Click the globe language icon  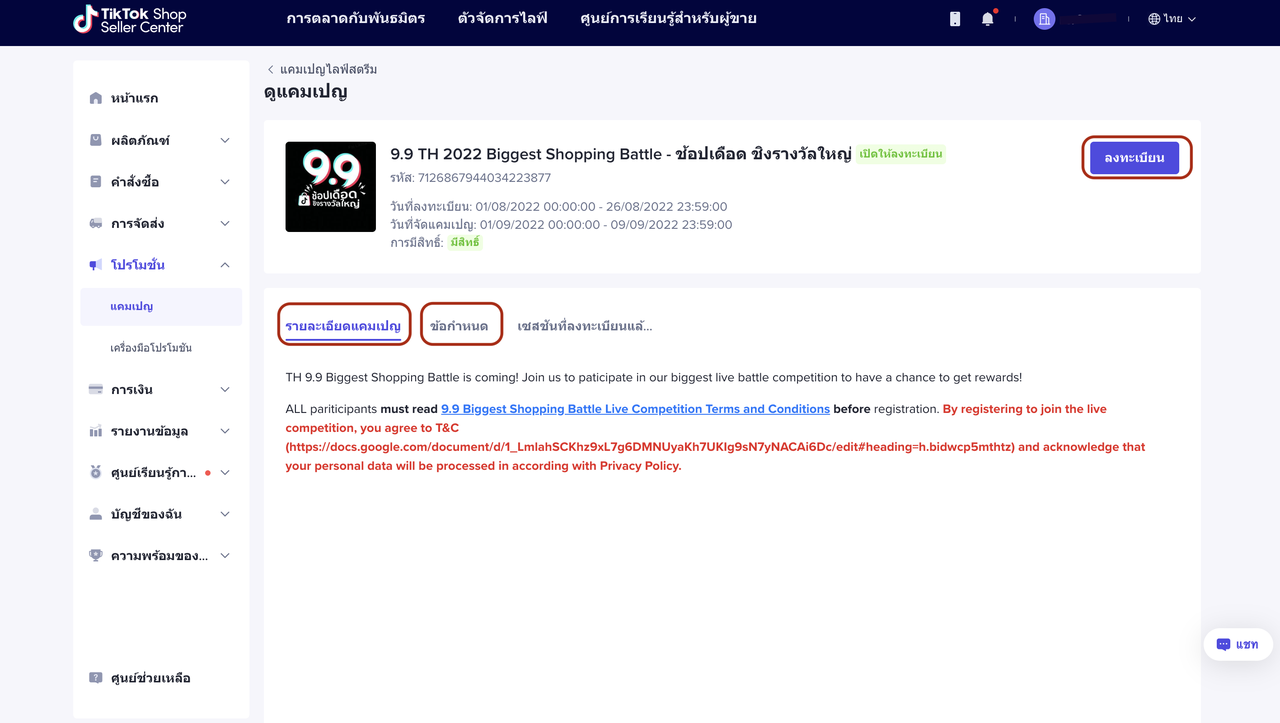click(1154, 19)
